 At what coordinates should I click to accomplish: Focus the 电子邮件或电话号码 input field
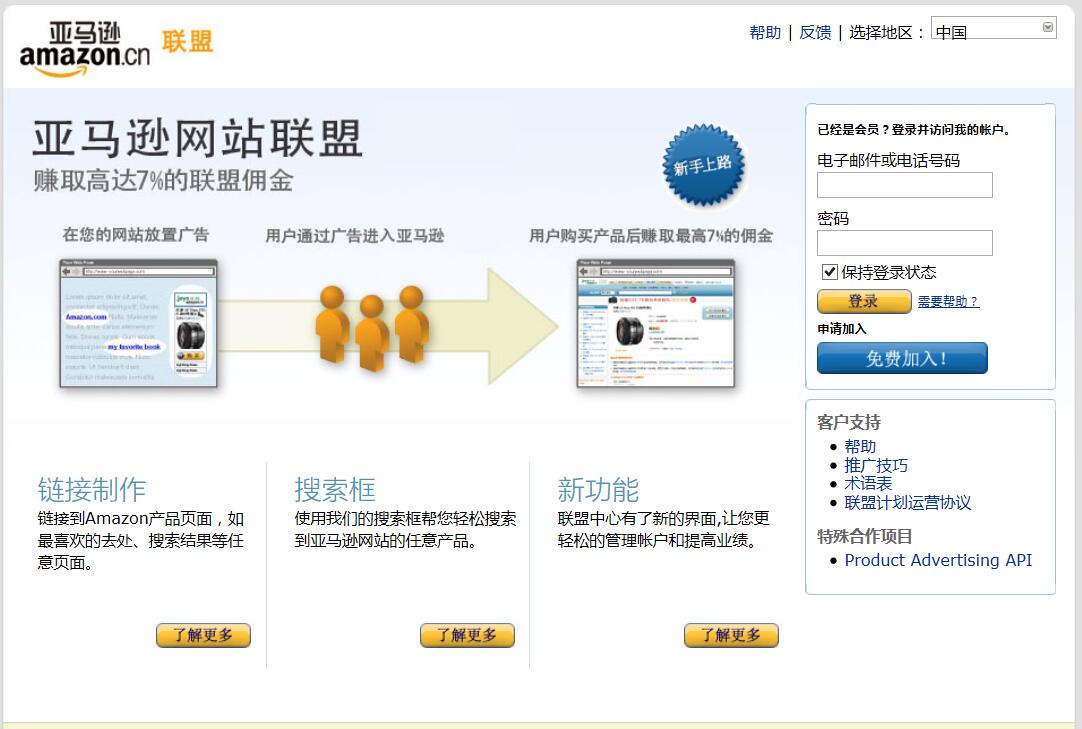[904, 185]
